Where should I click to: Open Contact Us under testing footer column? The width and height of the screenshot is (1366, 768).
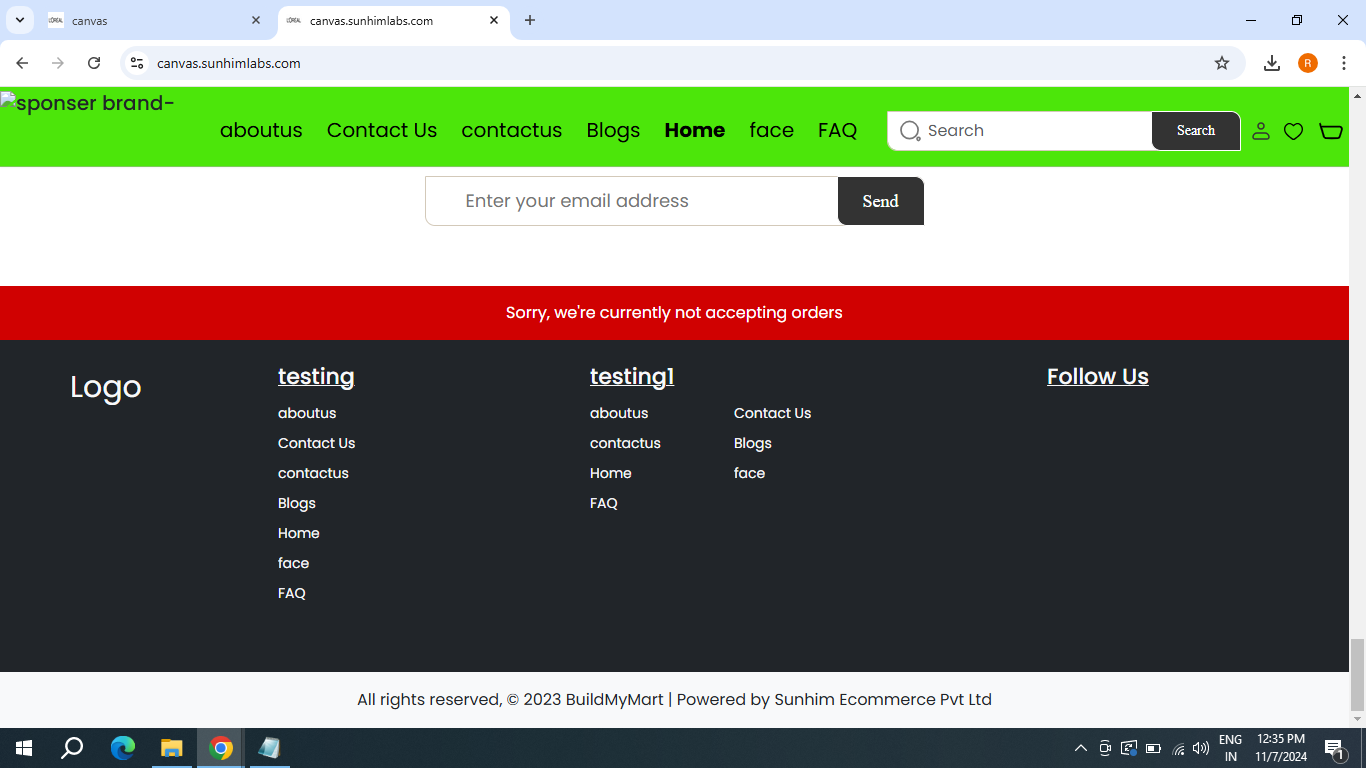317,443
